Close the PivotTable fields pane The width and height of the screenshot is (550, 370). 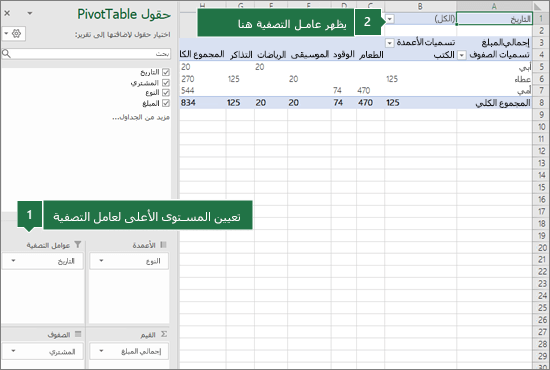point(7,13)
